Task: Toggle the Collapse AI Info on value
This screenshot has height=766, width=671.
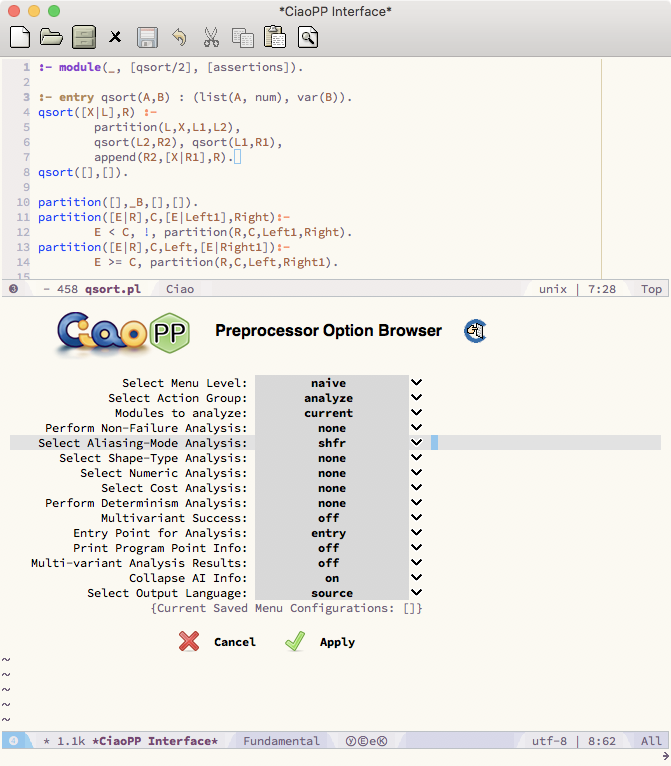Action: click(330, 578)
